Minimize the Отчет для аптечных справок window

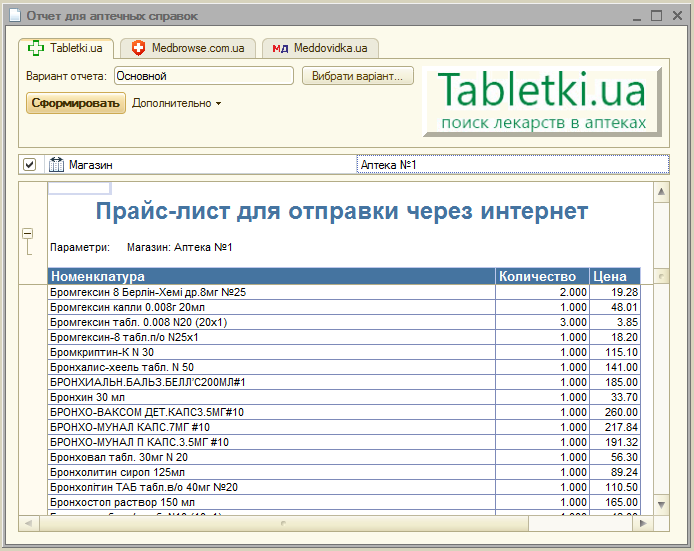(637, 16)
